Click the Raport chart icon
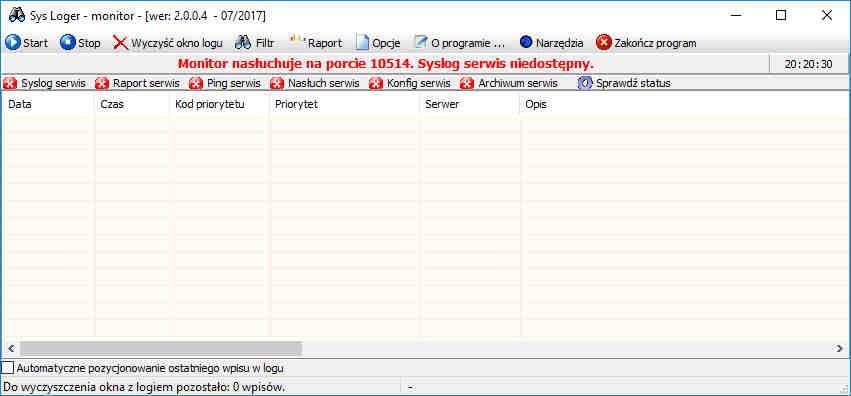Screen dimensions: 851x396 point(298,41)
